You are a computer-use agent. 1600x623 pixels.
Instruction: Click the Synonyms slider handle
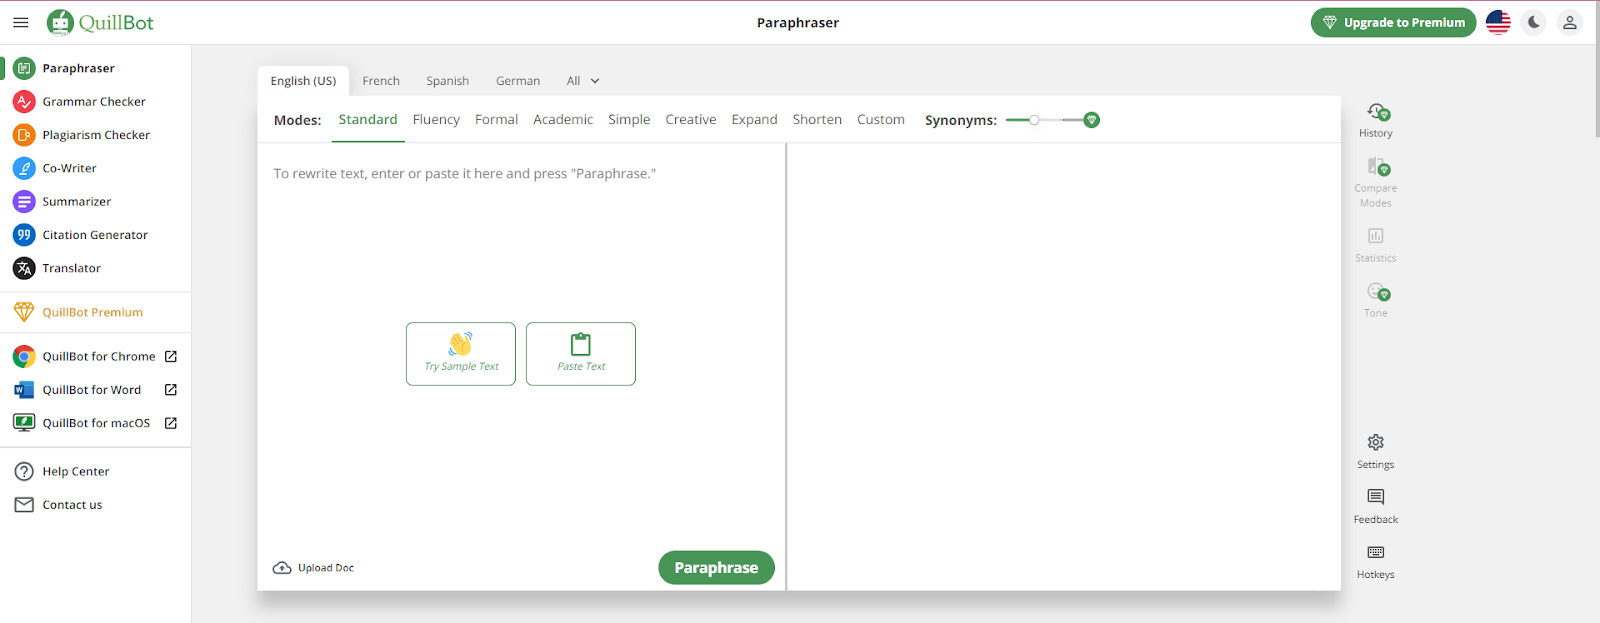(x=1034, y=120)
